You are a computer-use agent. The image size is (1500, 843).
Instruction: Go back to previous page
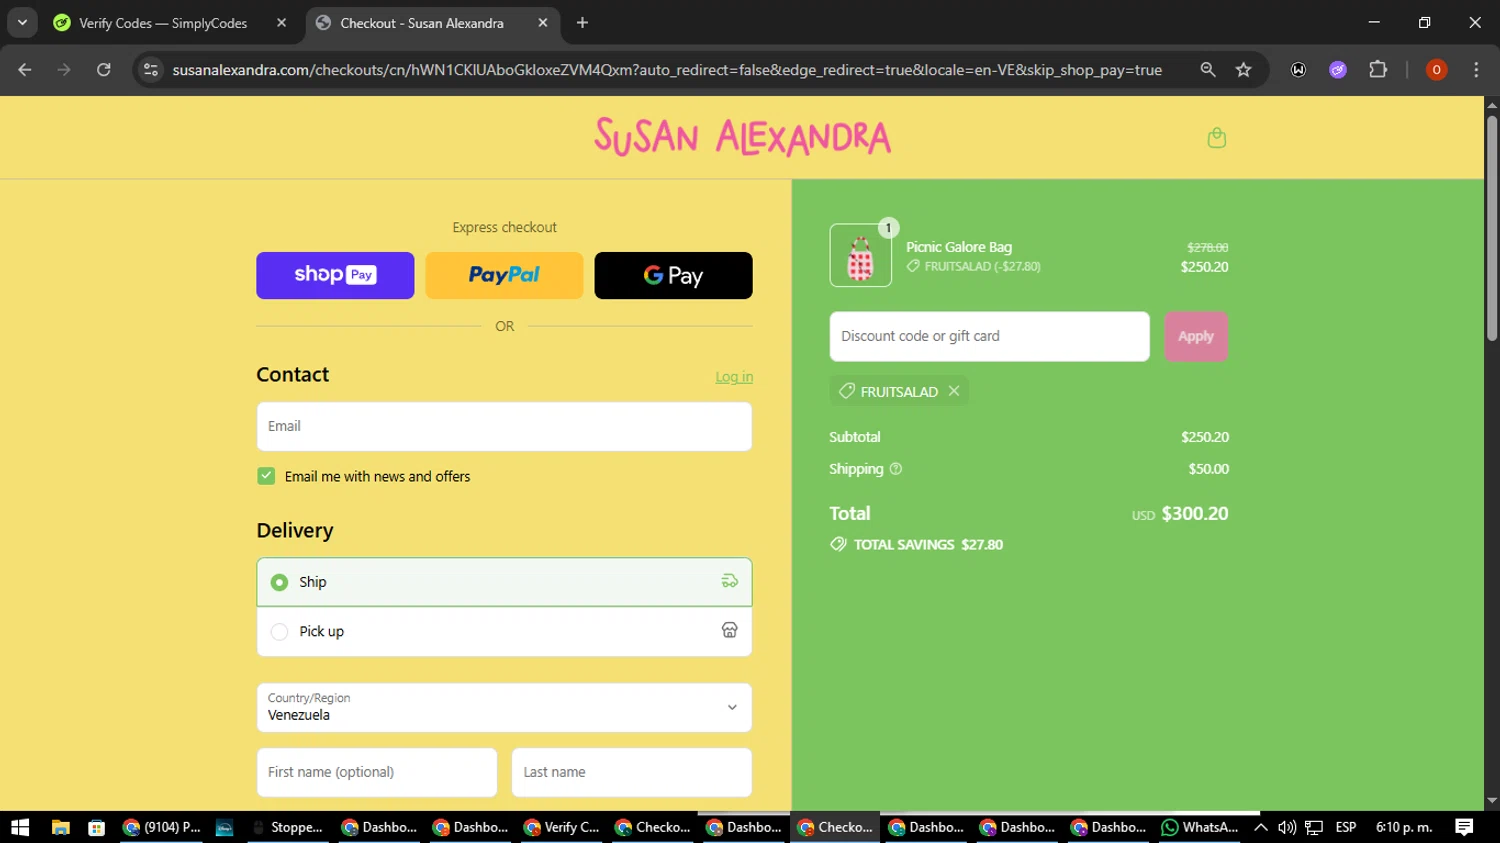25,70
